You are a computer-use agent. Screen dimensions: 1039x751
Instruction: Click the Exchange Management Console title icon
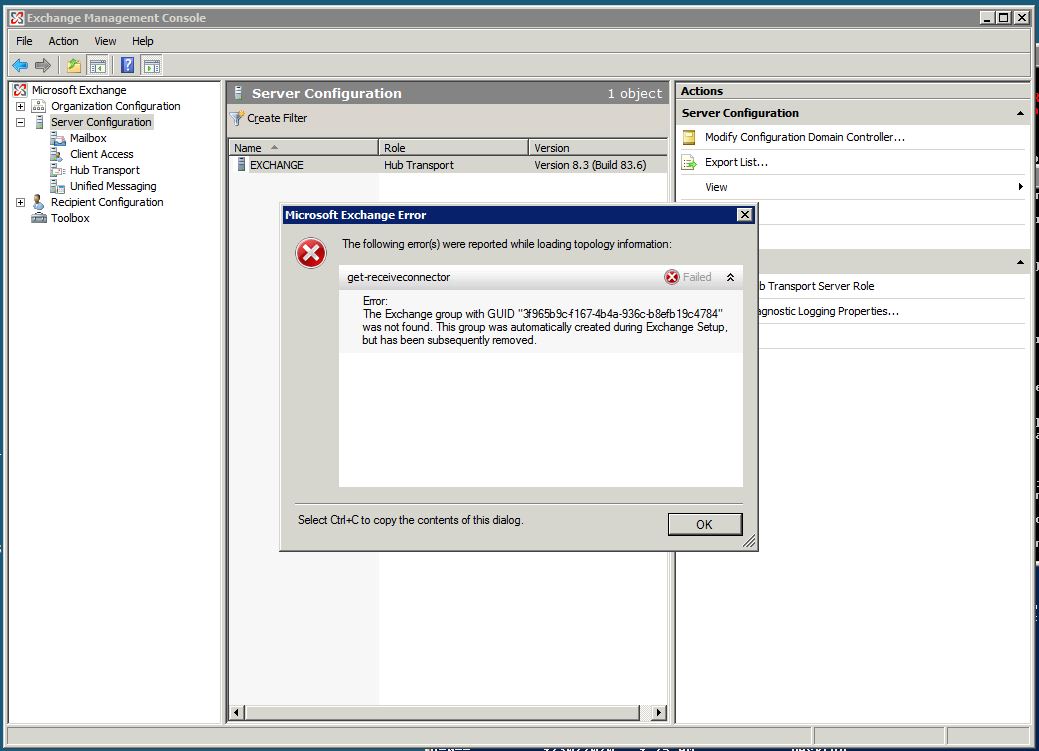point(17,18)
